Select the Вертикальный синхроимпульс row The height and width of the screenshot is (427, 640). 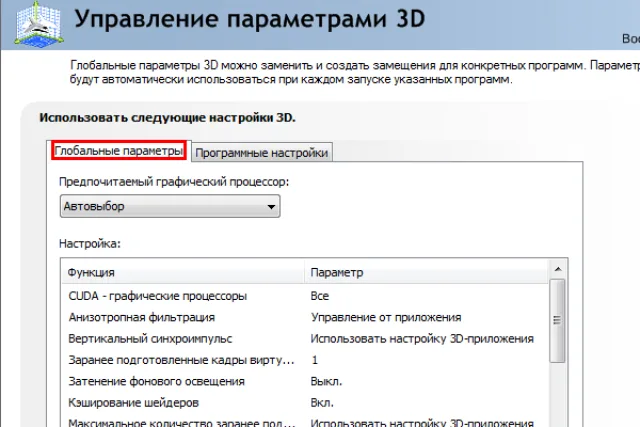(x=305, y=338)
